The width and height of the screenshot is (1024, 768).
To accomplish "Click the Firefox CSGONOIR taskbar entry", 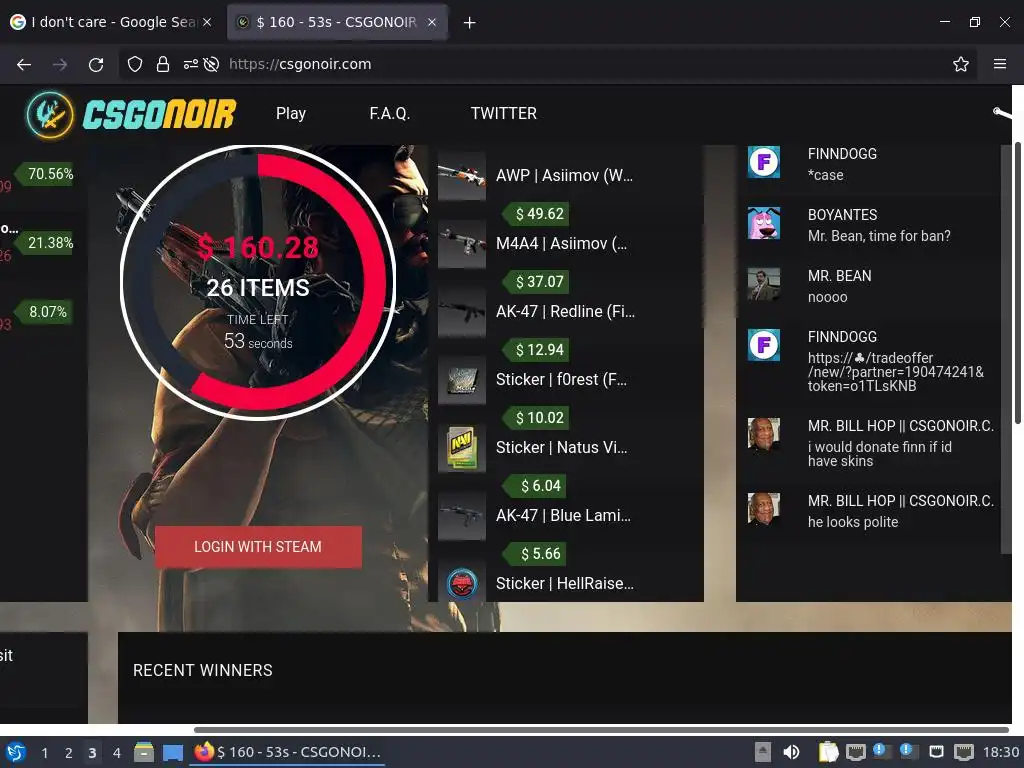I will [x=288, y=752].
